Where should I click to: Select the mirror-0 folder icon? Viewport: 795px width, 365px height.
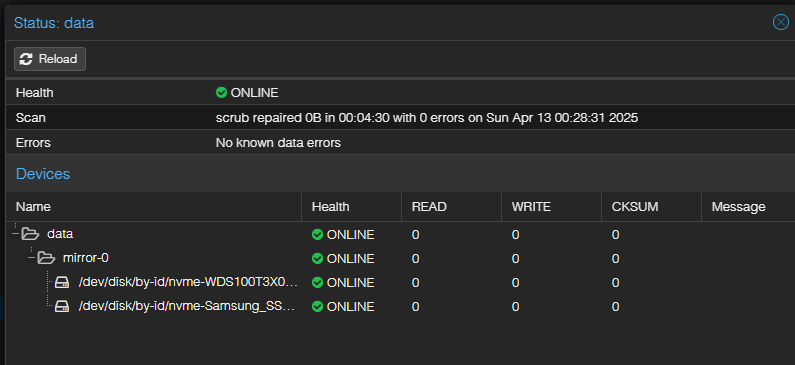[47, 259]
